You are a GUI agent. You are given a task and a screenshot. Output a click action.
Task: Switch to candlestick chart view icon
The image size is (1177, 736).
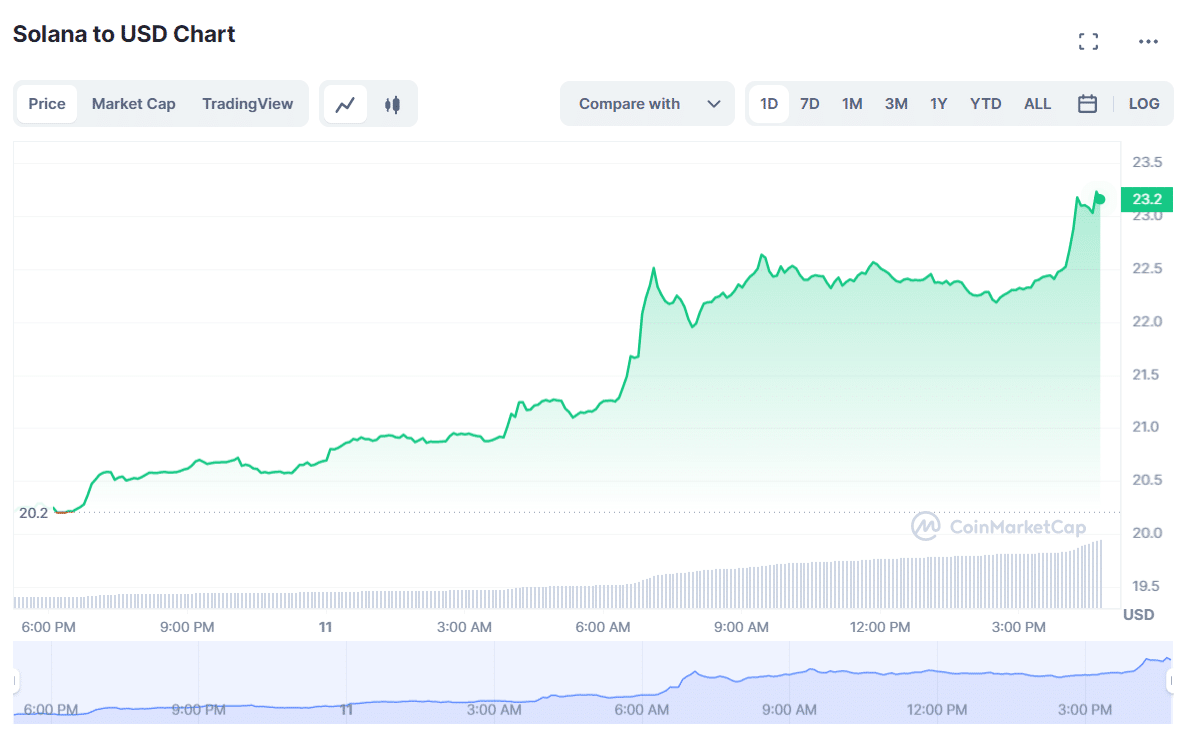click(x=392, y=104)
